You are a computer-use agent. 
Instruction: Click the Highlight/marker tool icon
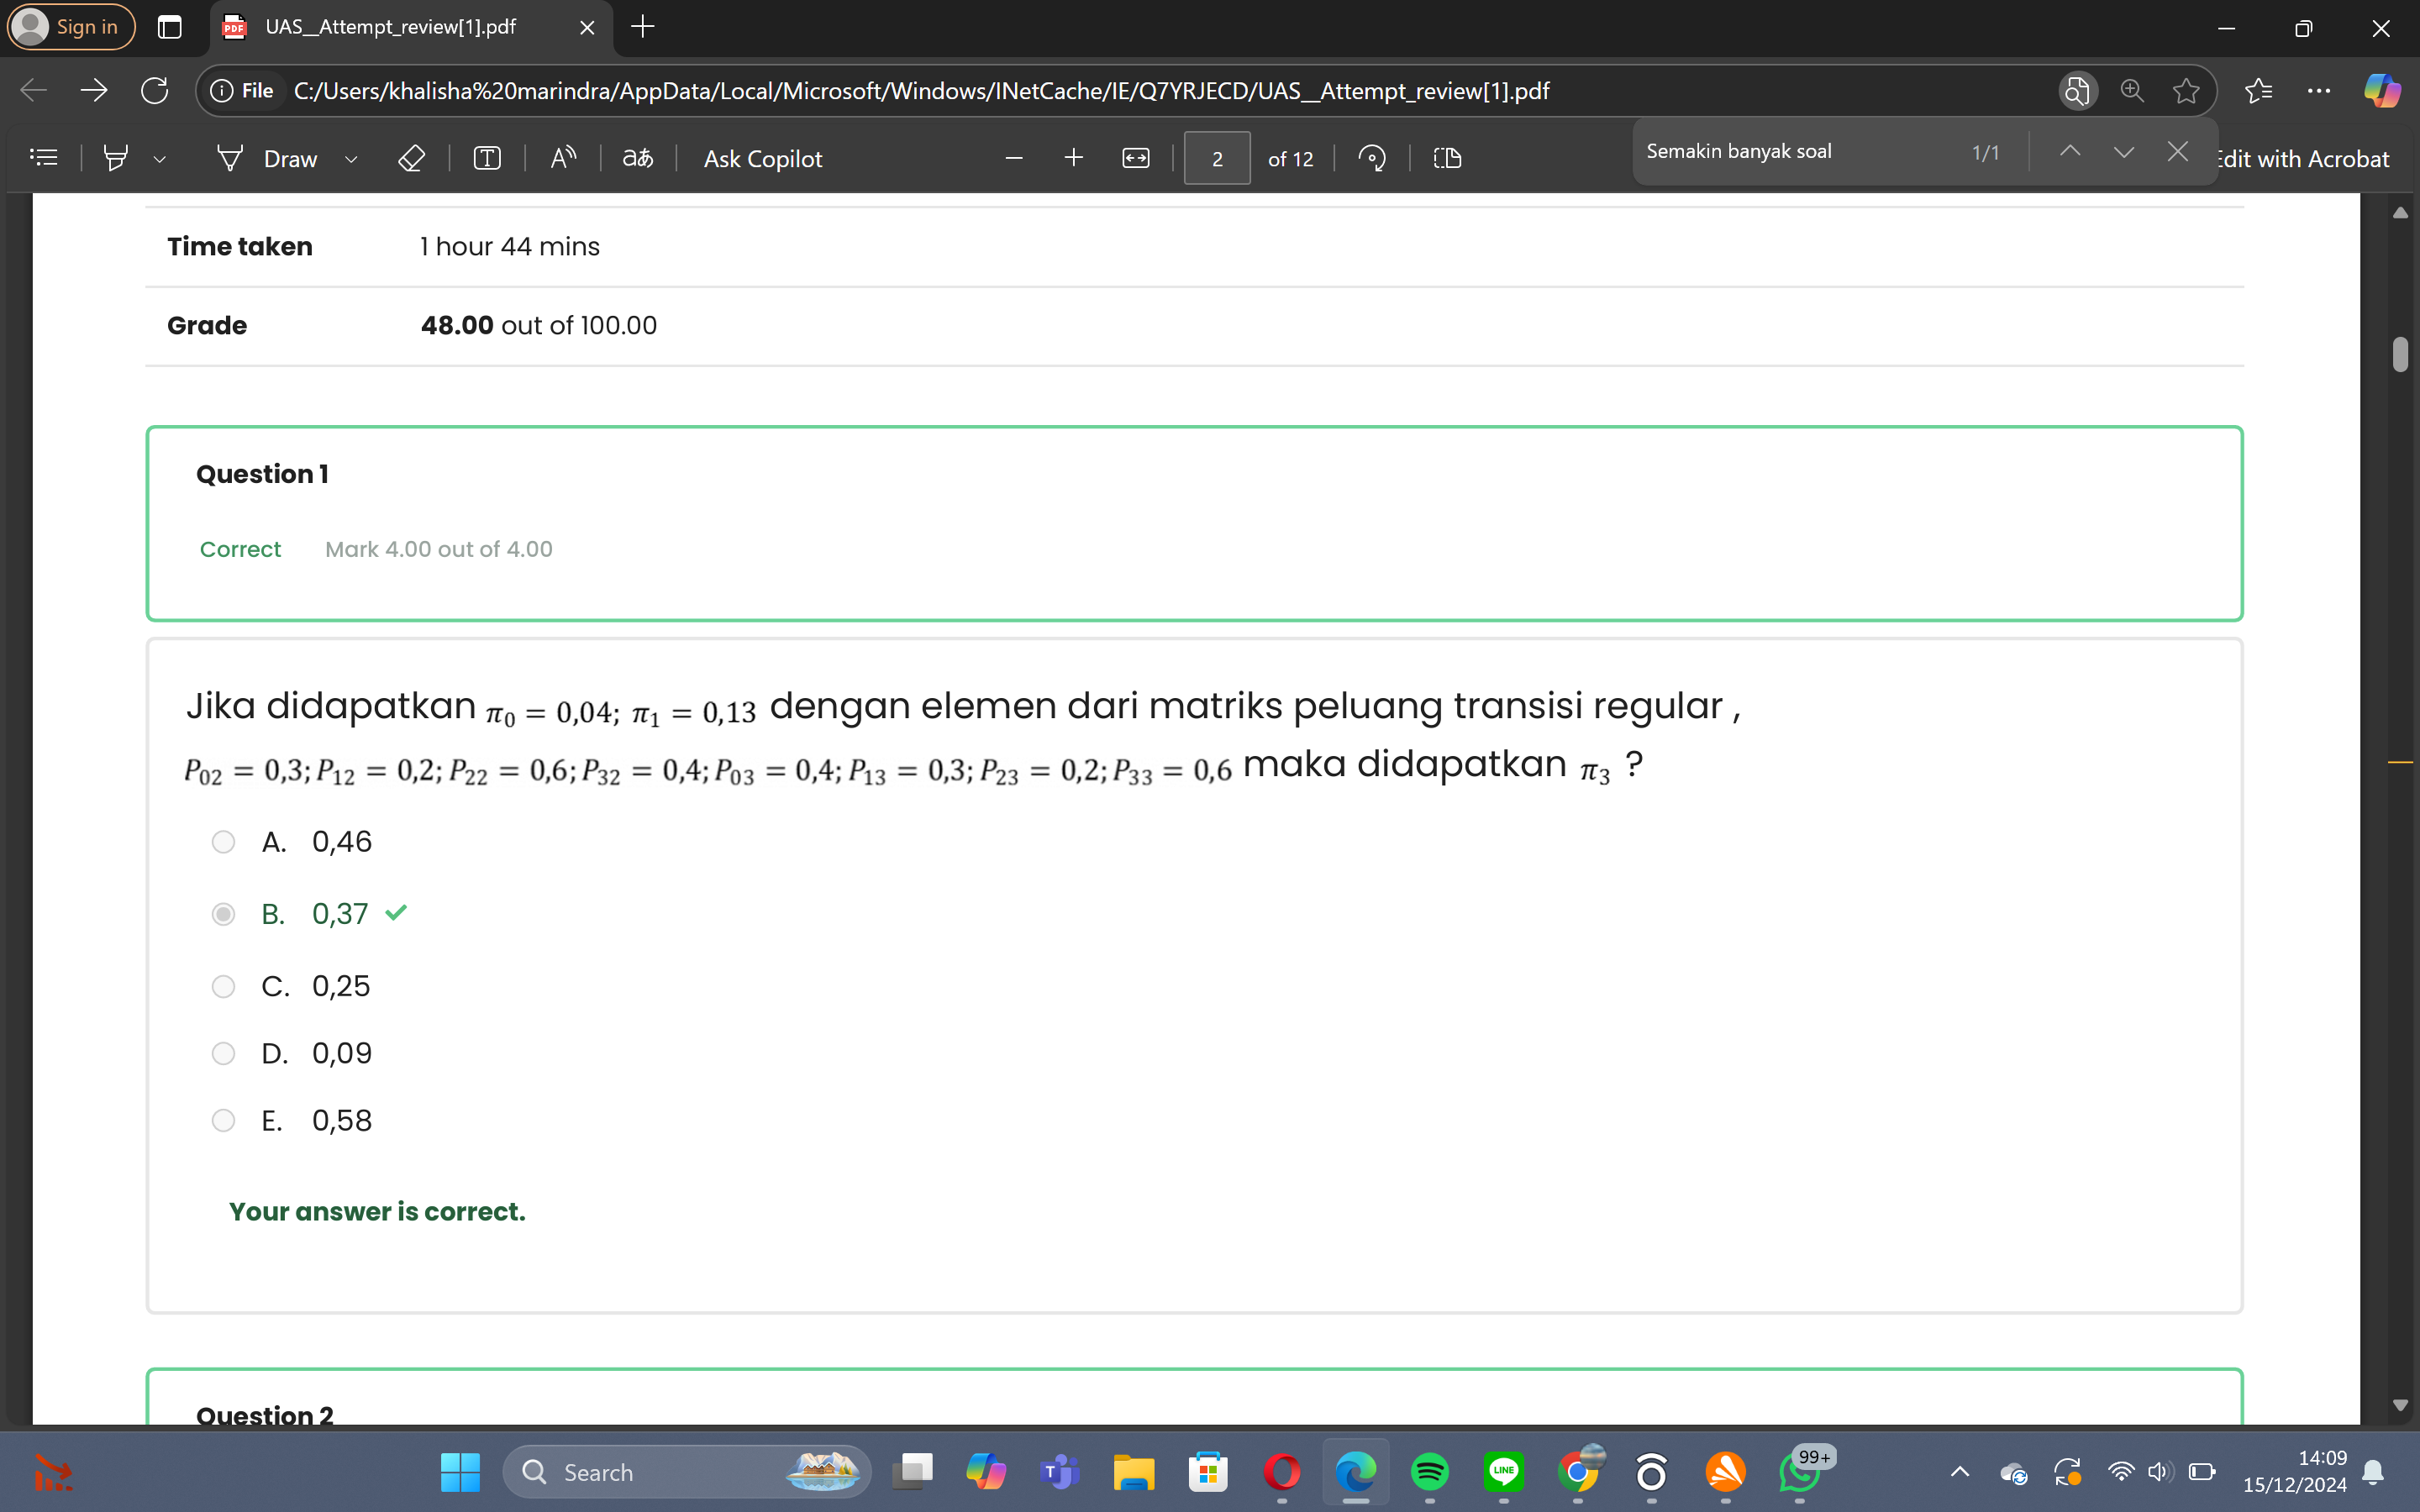117,159
